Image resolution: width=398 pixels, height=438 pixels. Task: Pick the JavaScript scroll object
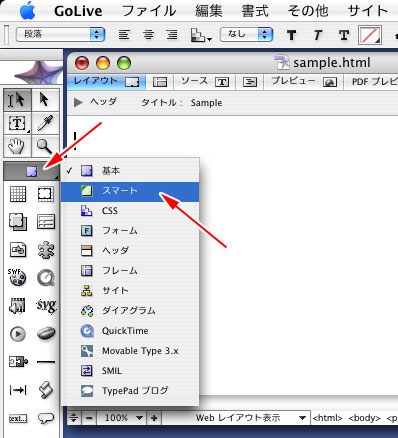click(x=46, y=390)
